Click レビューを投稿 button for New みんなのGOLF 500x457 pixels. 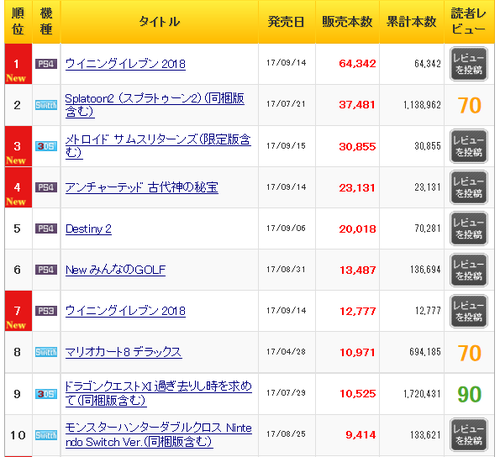(469, 270)
